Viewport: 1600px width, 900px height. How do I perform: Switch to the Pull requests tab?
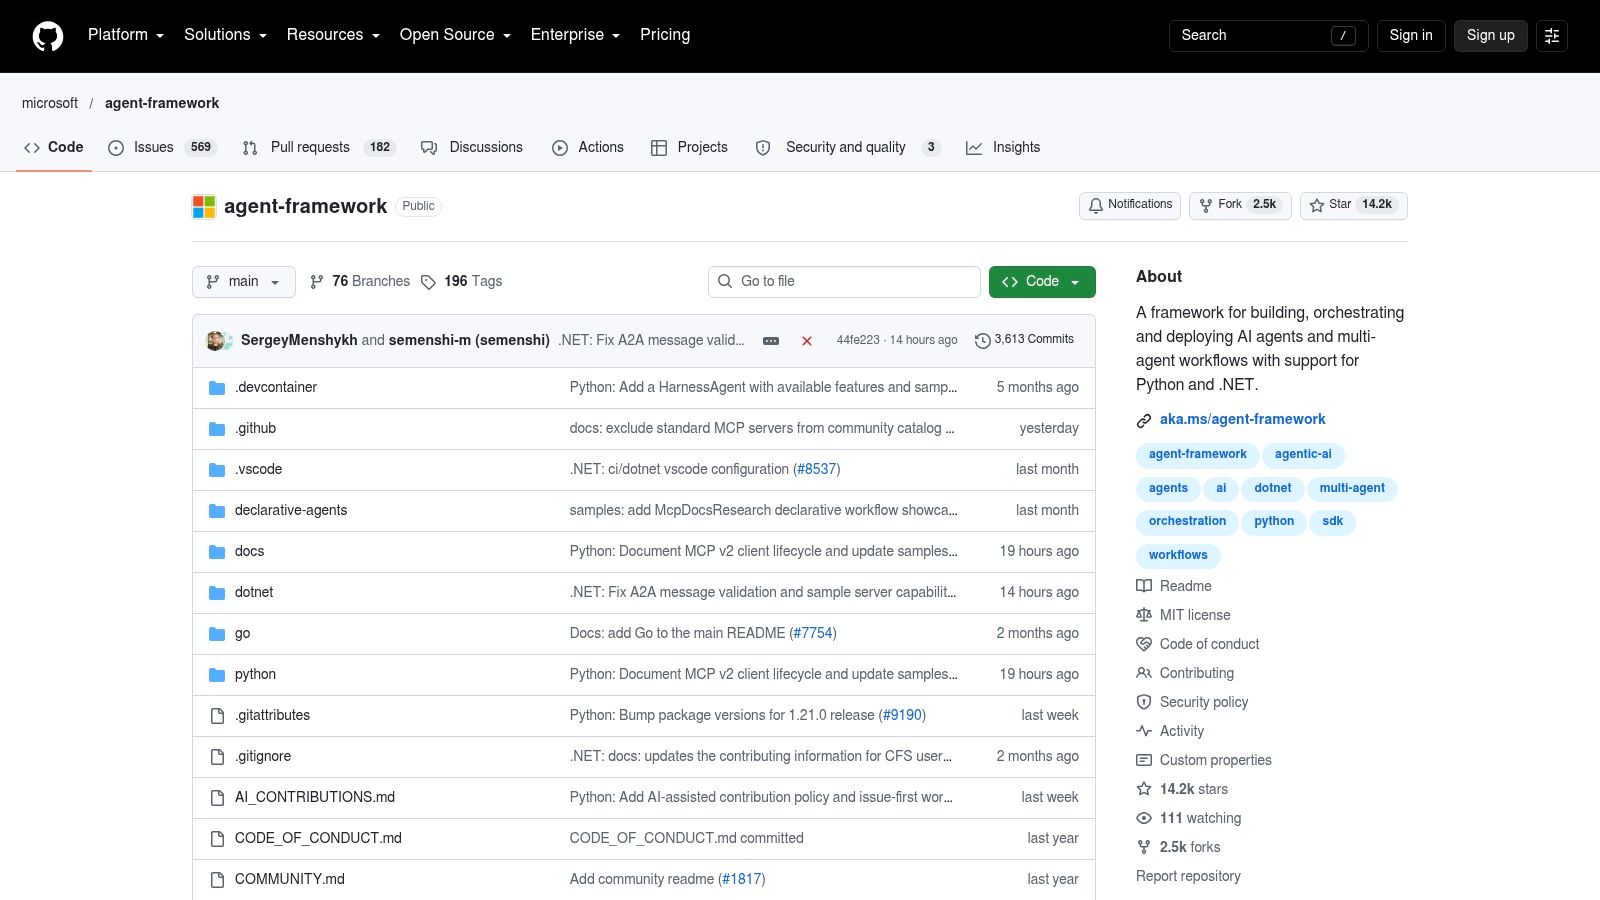(319, 147)
